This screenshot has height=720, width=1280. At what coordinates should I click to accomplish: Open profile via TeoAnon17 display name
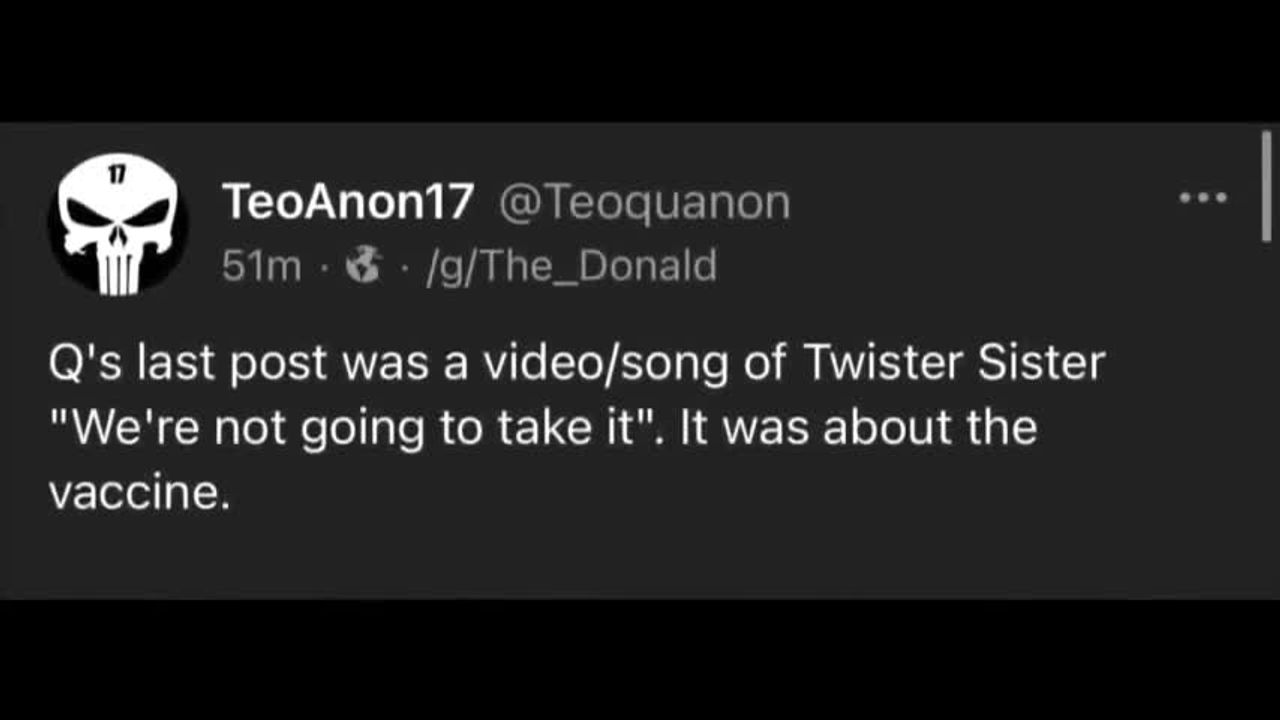tap(347, 203)
